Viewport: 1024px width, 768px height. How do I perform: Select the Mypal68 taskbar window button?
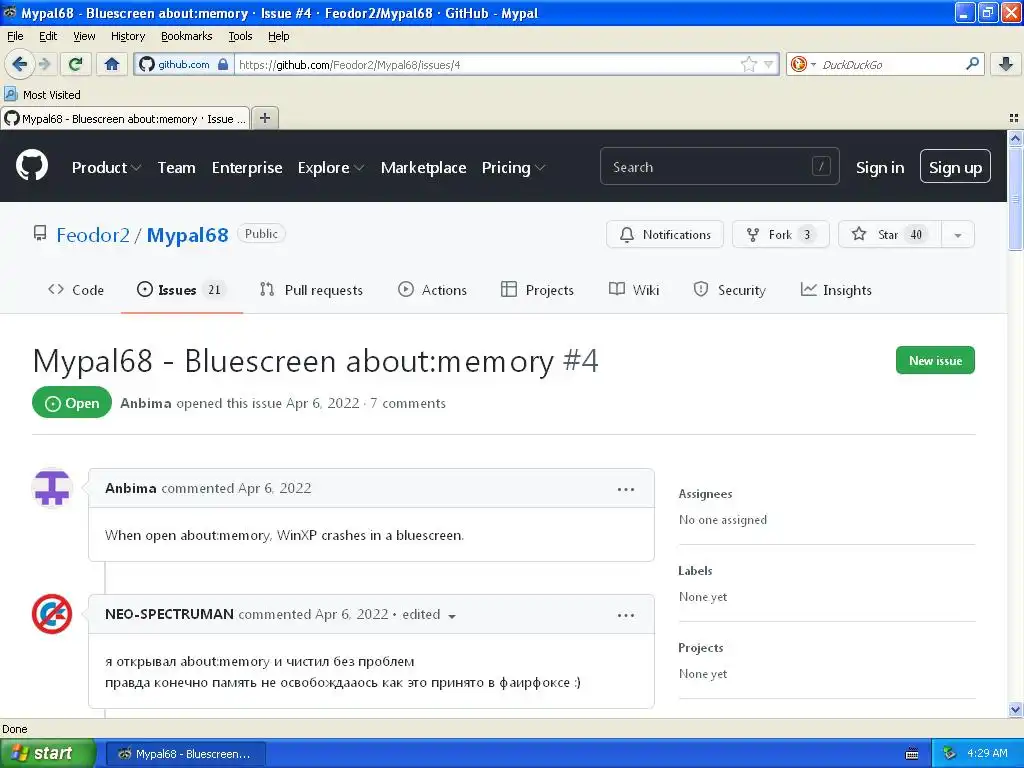185,754
